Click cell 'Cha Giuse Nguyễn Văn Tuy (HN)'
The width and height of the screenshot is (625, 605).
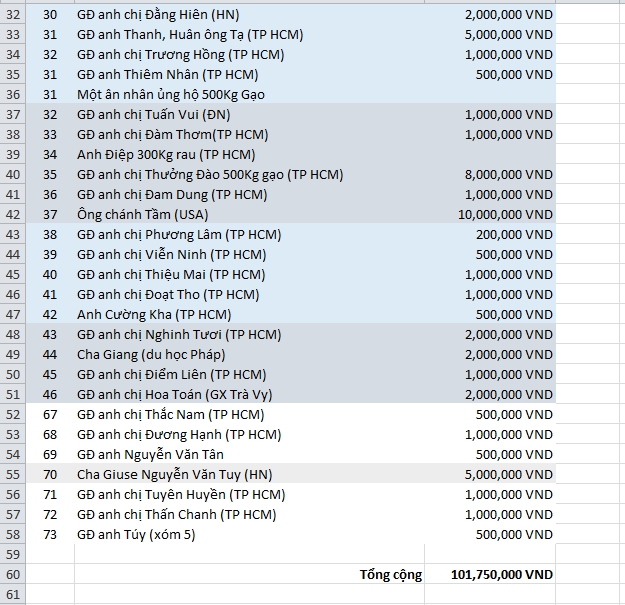click(x=250, y=474)
